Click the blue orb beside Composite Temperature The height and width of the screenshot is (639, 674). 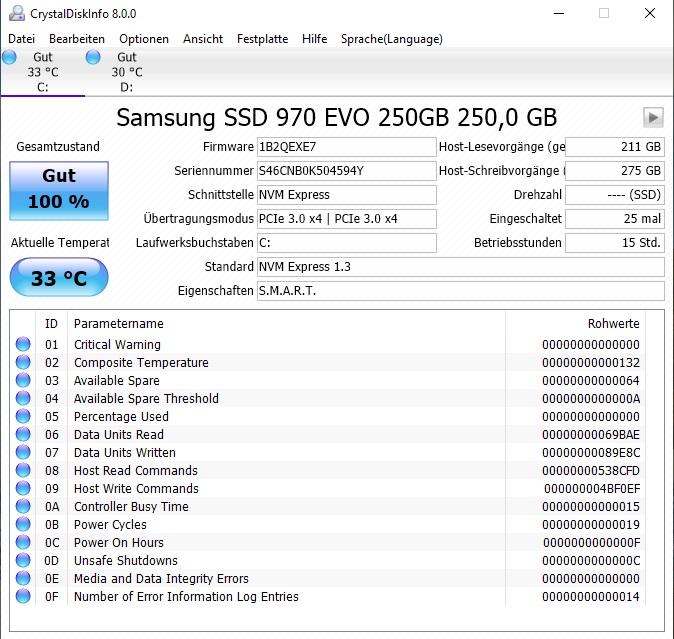(23, 362)
